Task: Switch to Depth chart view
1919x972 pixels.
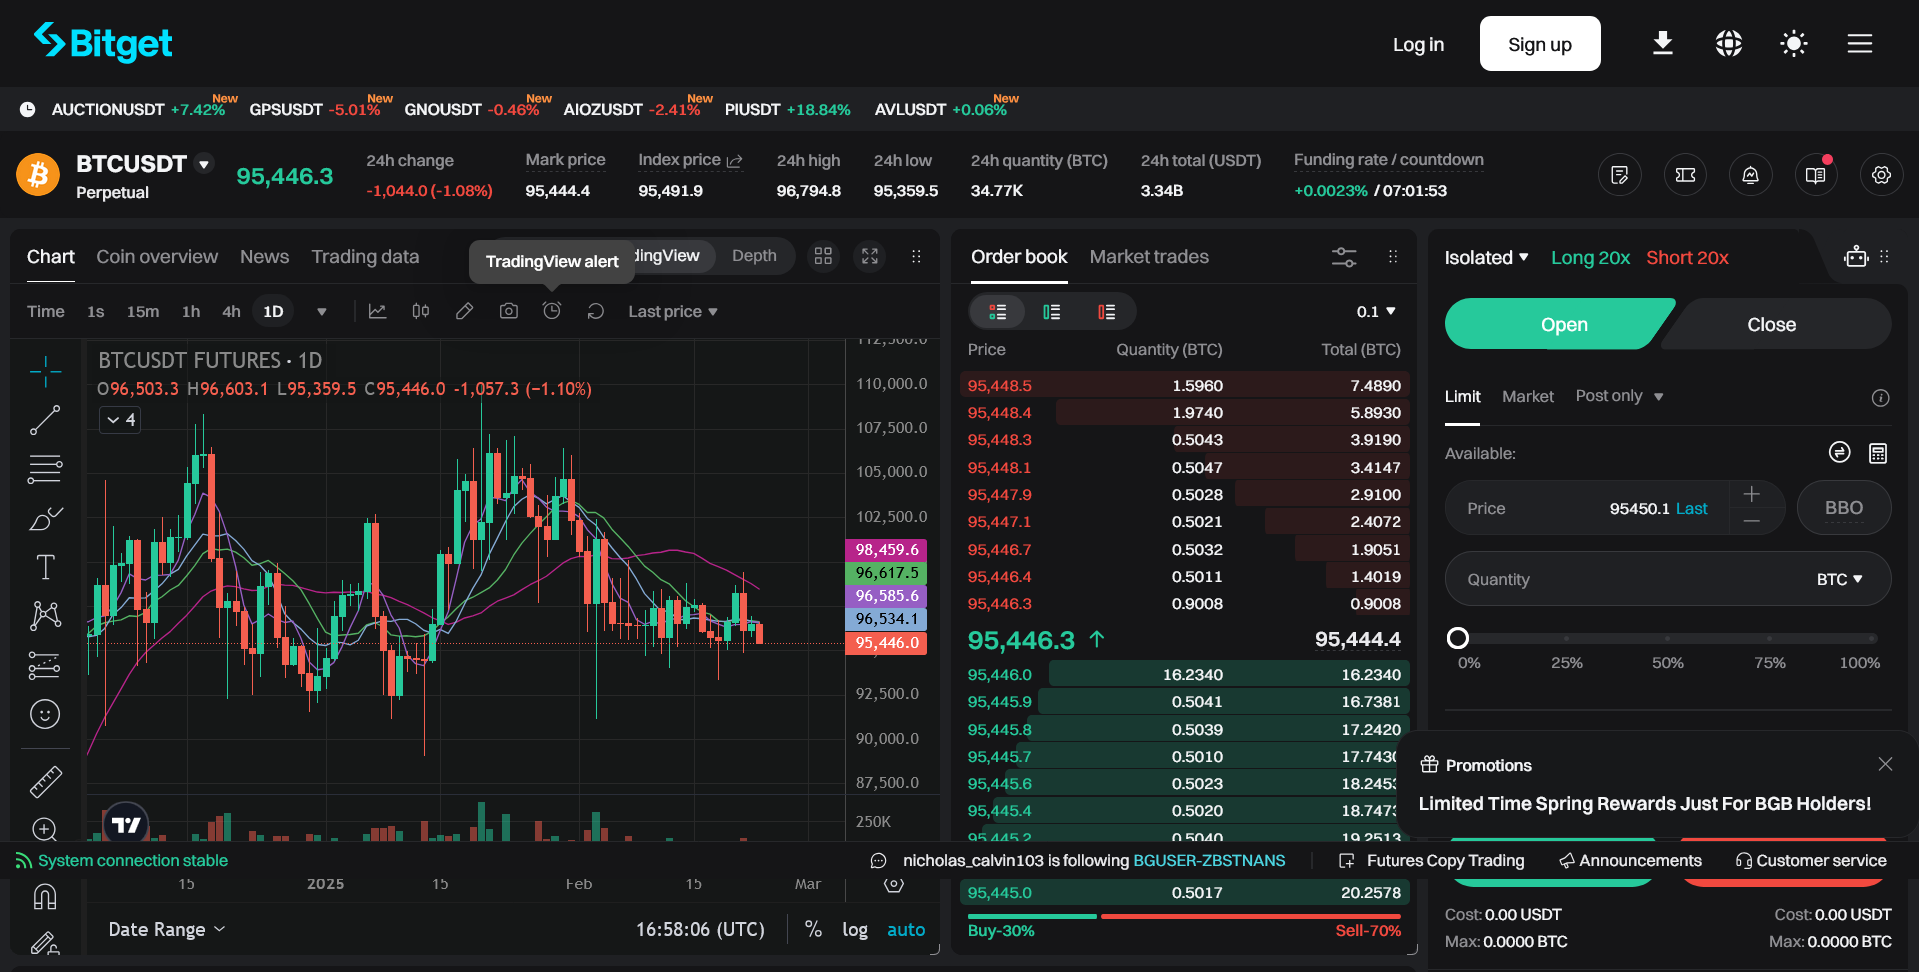Action: click(754, 256)
